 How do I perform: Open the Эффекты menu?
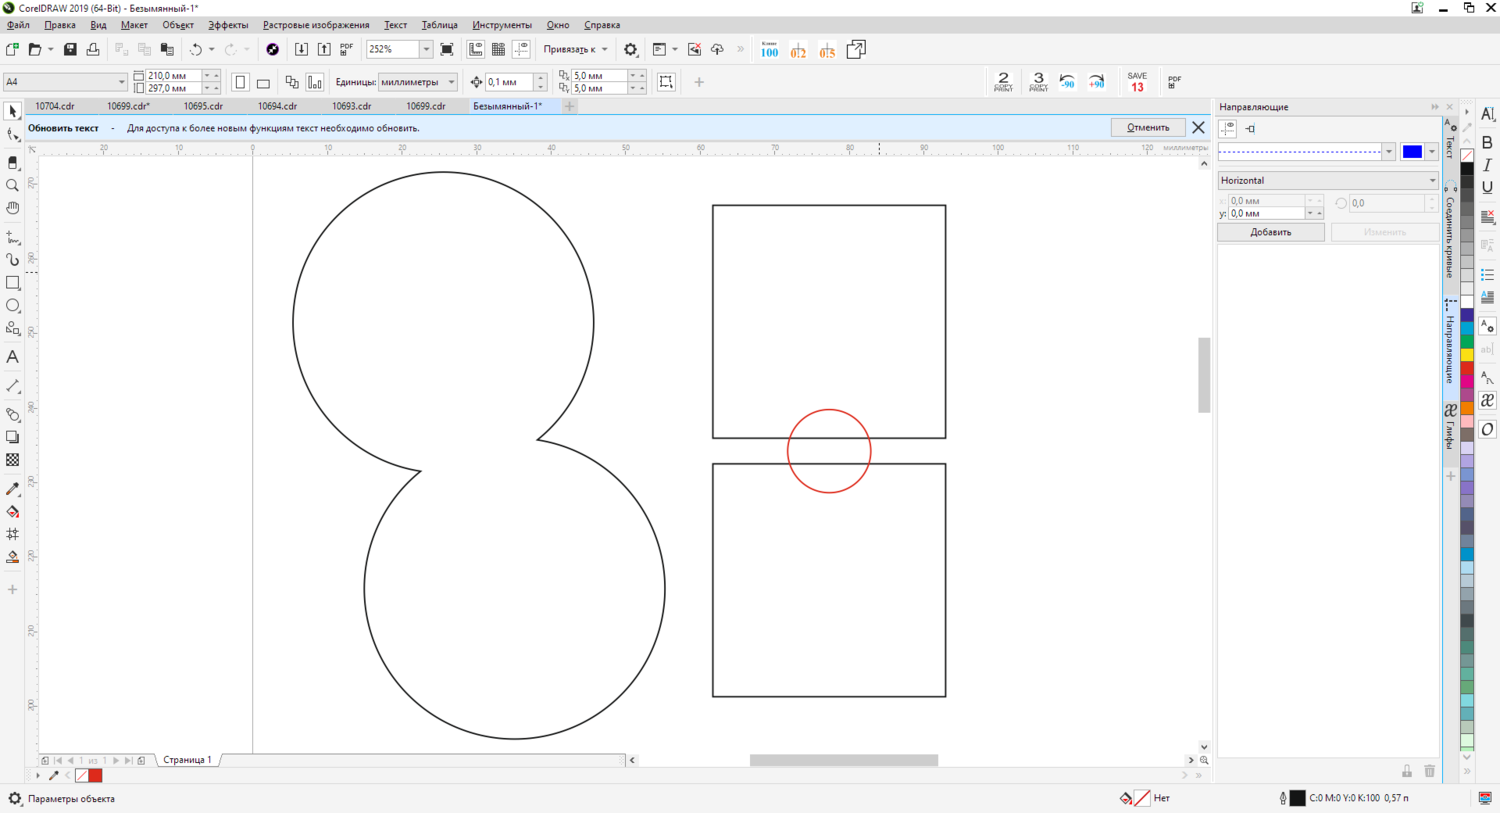[x=228, y=25]
